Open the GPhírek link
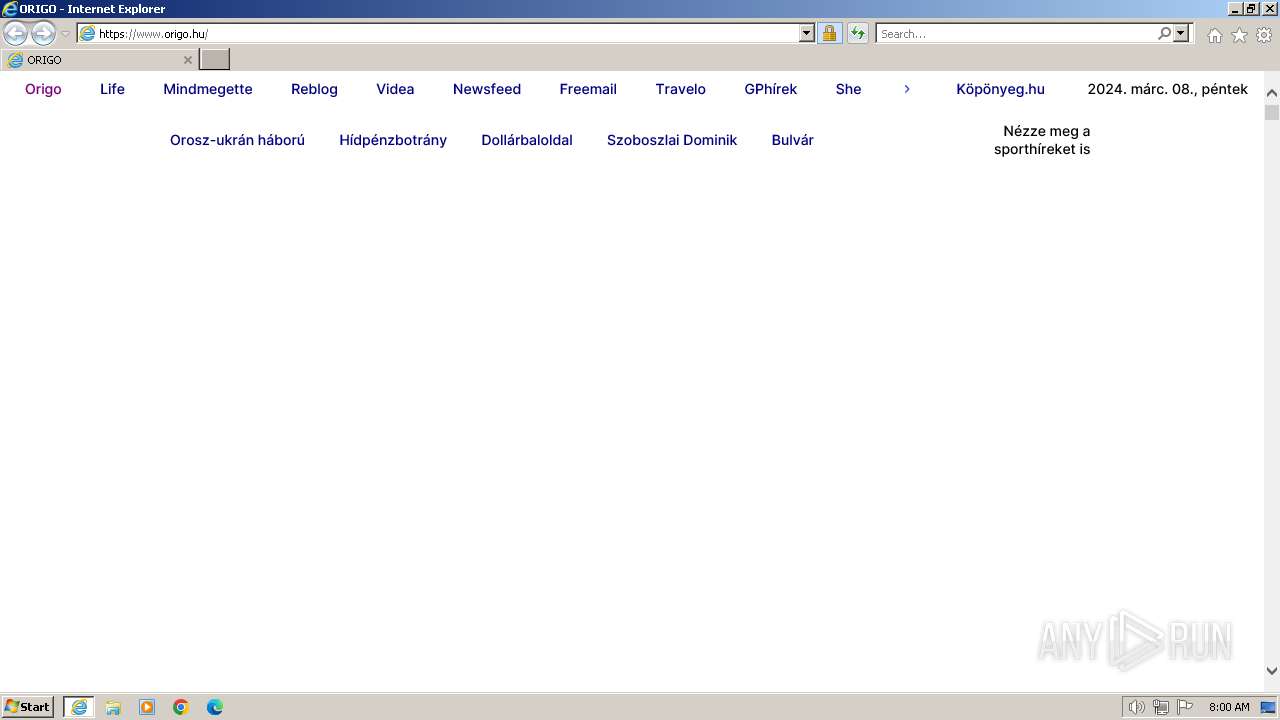Screen dimensions: 1280x720 click(771, 89)
